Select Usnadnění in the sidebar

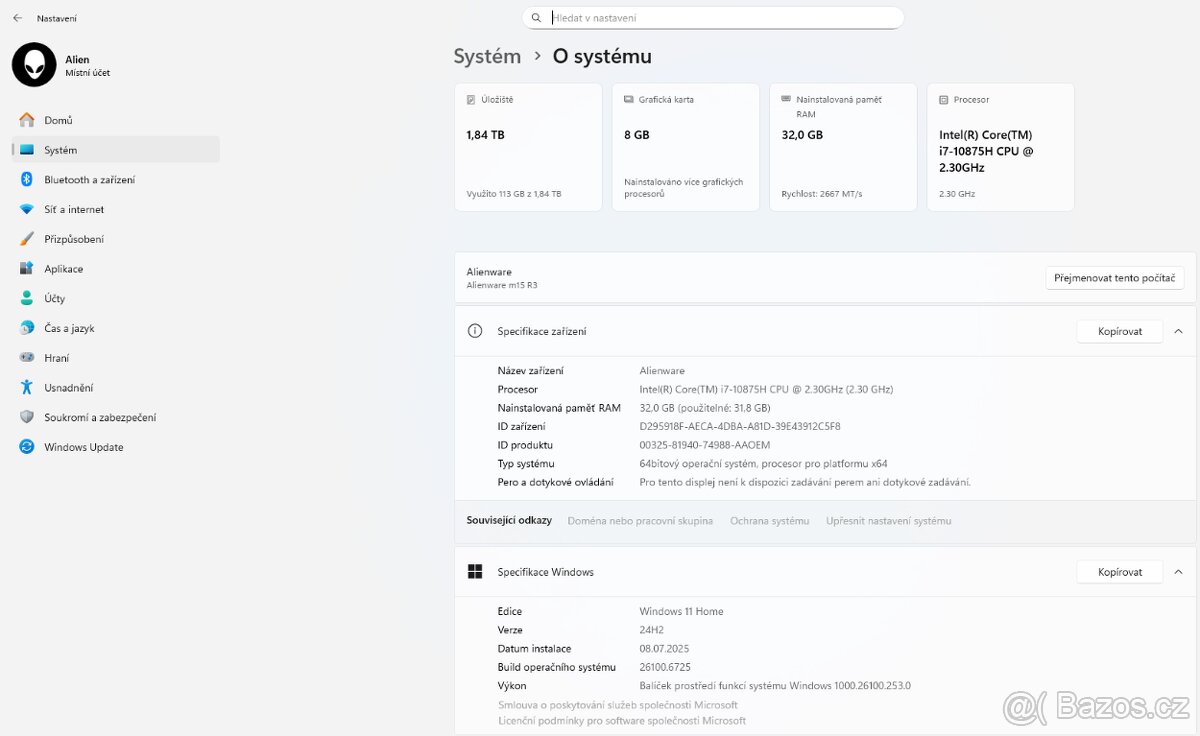[68, 388]
